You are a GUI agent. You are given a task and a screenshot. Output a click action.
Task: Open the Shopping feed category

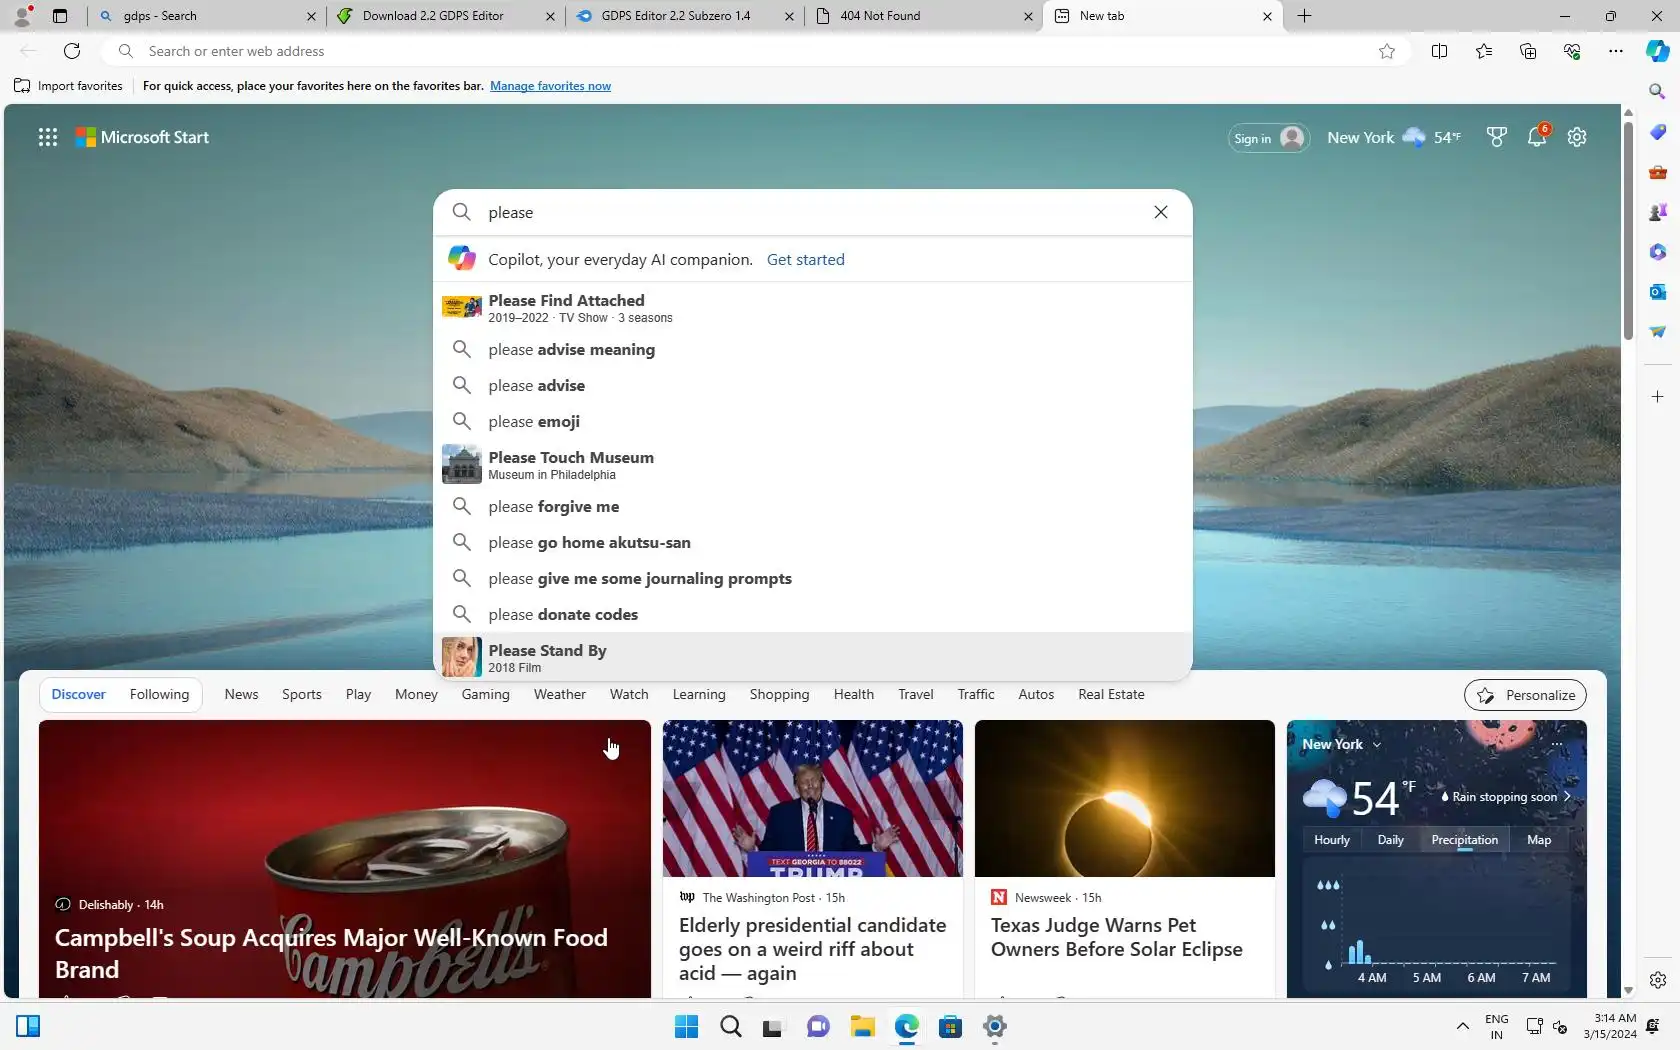(x=779, y=694)
